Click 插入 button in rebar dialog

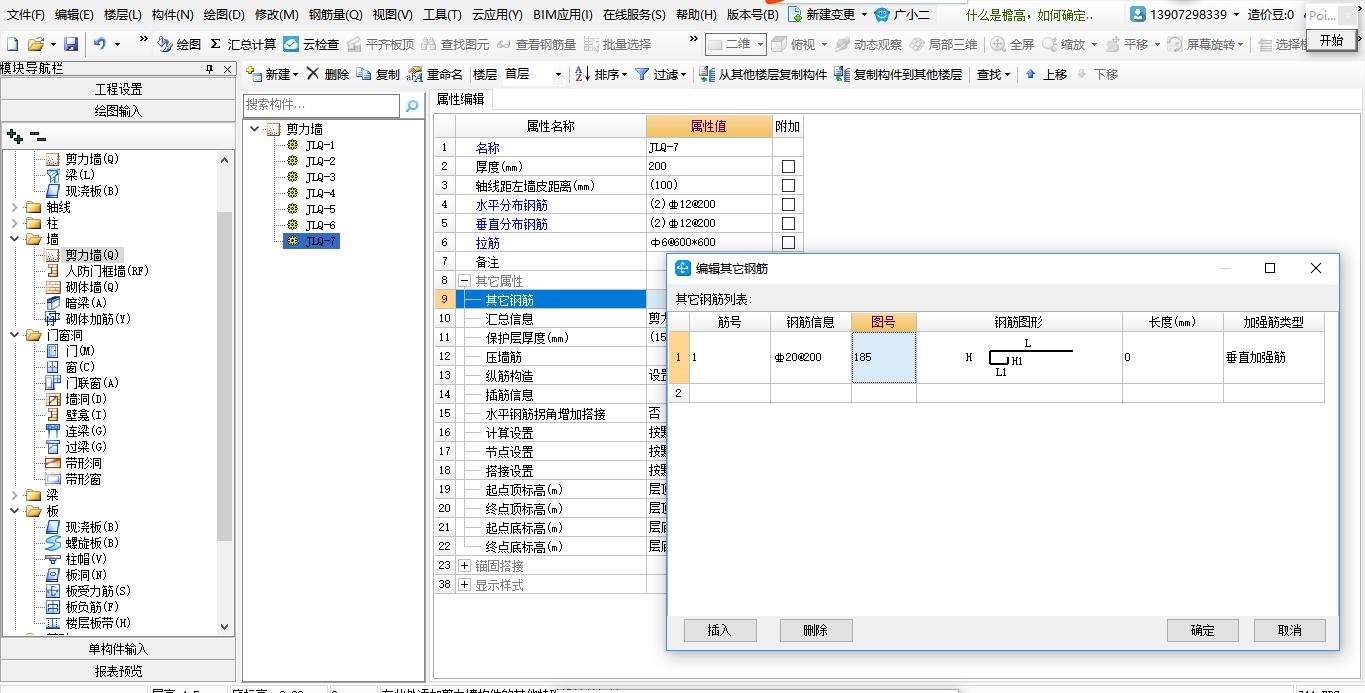720,630
